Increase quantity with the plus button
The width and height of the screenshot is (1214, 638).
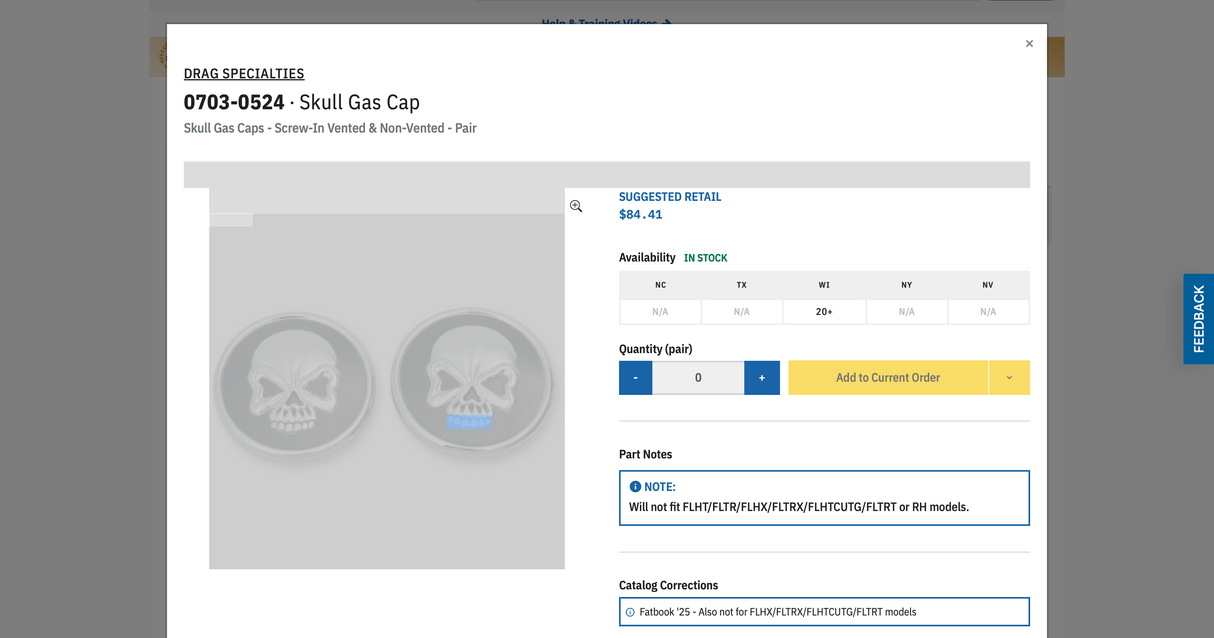[762, 378]
